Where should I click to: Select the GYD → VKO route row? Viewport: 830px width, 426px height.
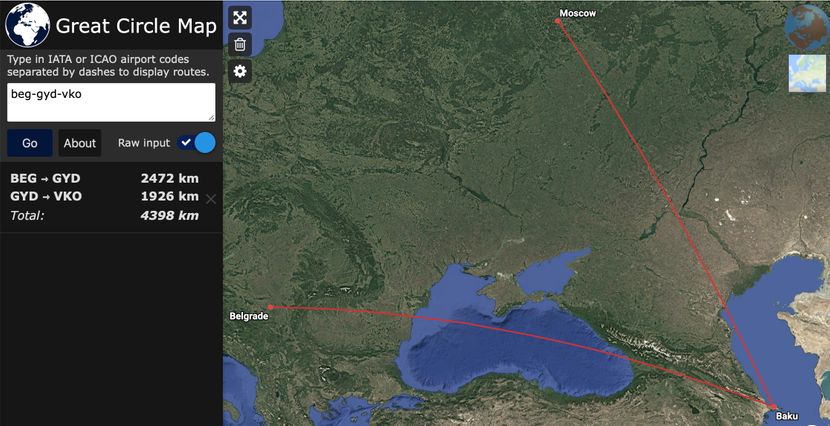pos(104,196)
